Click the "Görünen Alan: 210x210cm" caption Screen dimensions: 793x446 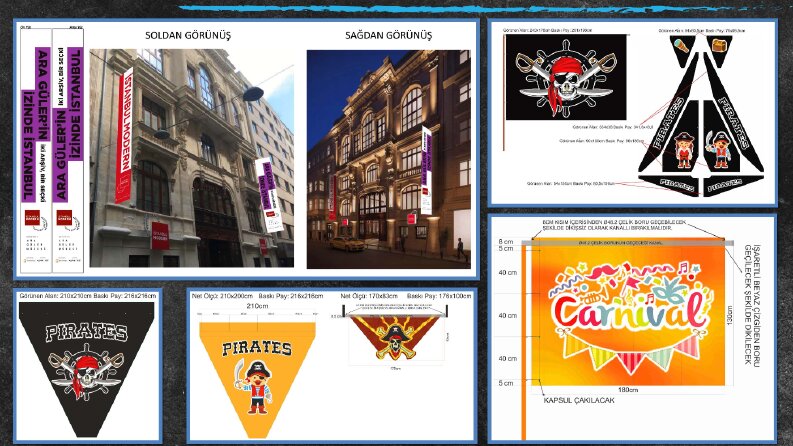click(56, 295)
